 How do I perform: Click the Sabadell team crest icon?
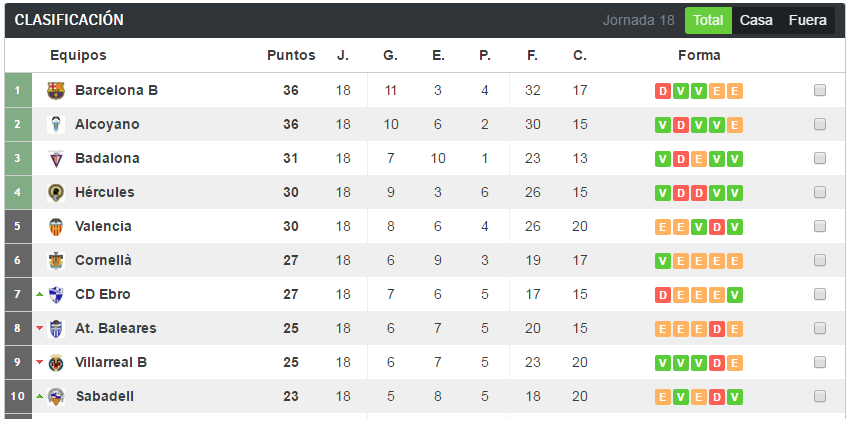(56, 396)
